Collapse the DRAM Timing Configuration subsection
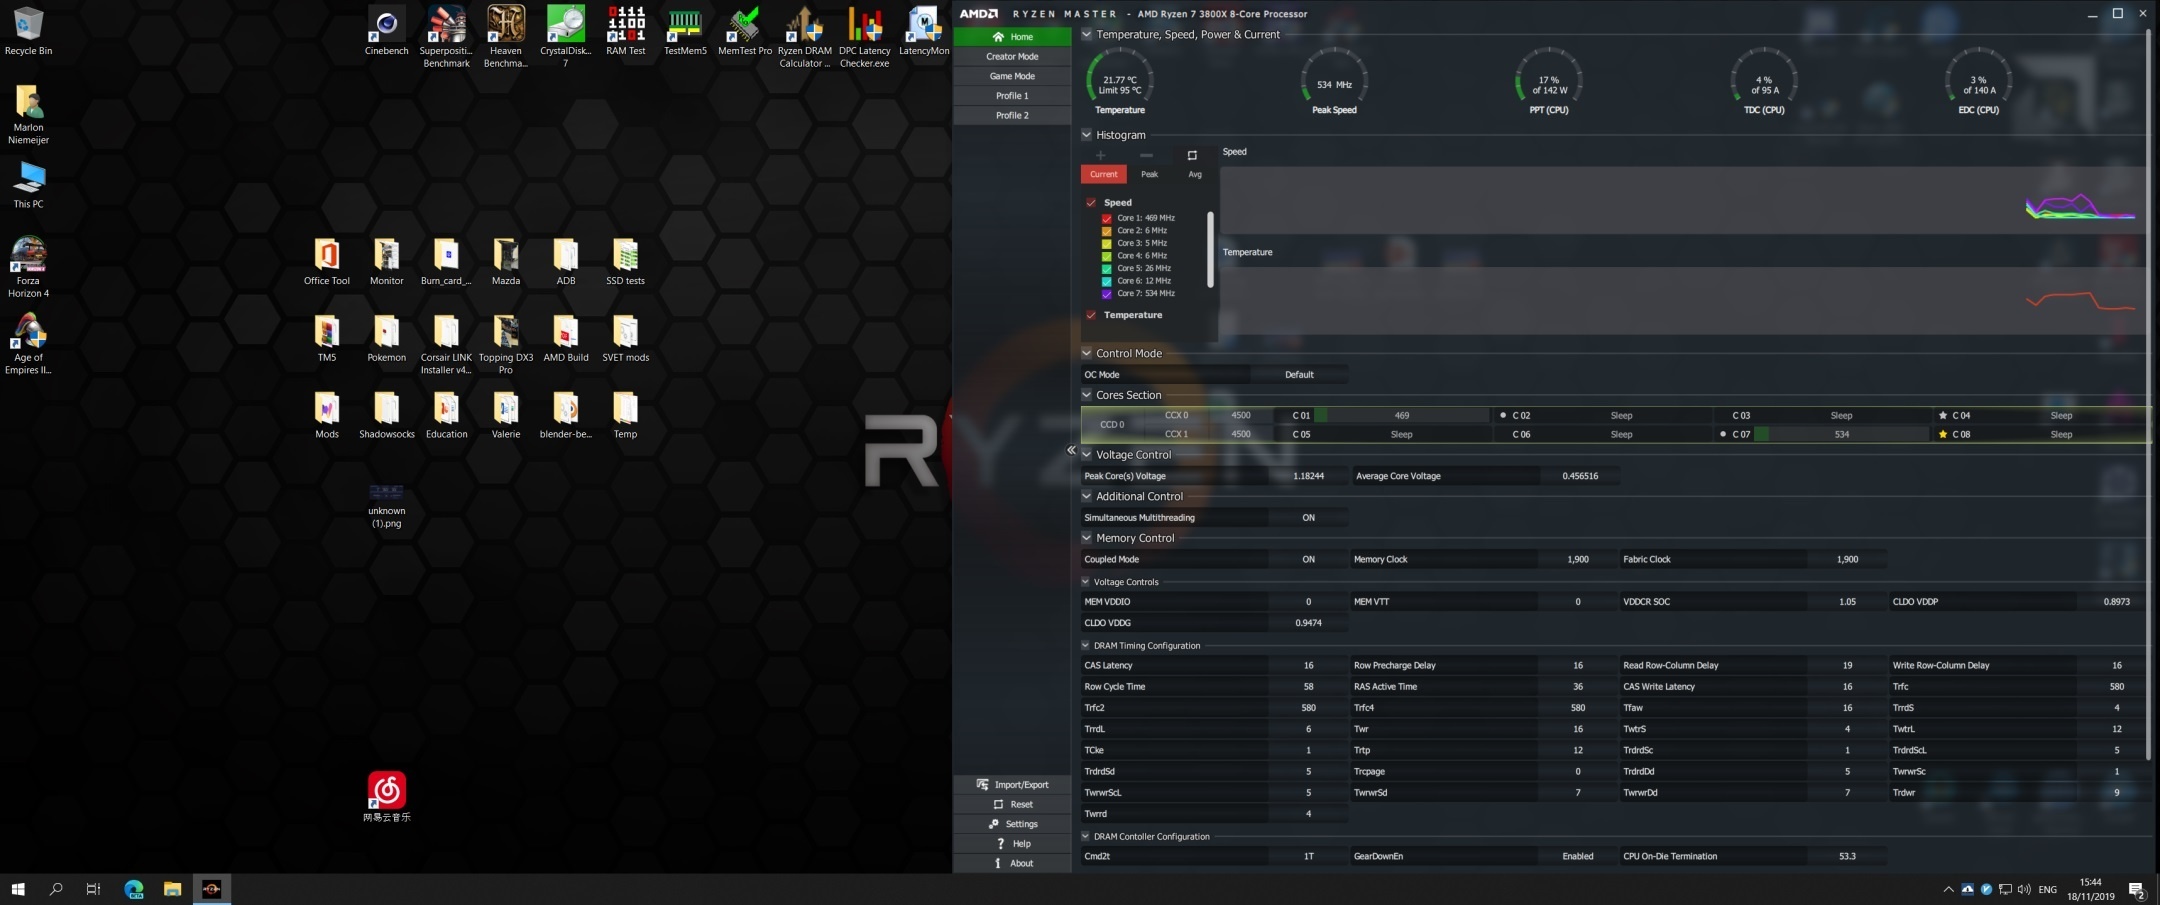 [x=1086, y=646]
